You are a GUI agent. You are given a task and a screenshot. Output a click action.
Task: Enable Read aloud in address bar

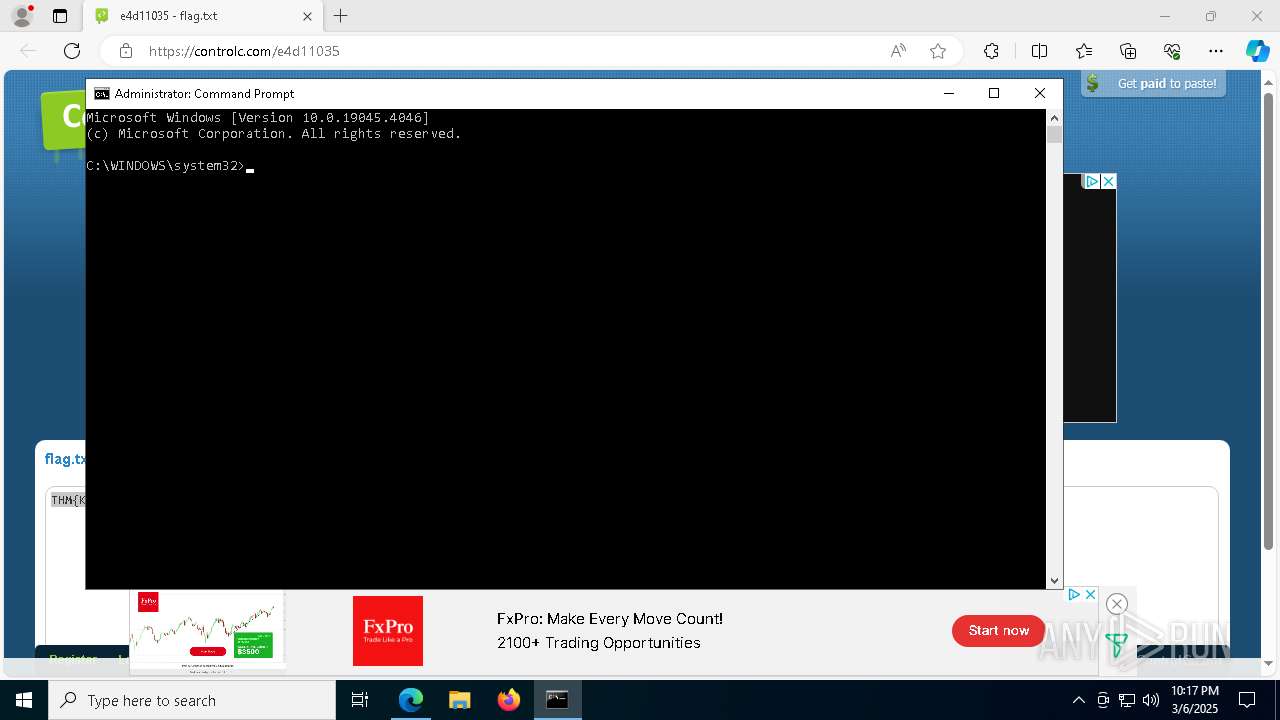(x=898, y=51)
